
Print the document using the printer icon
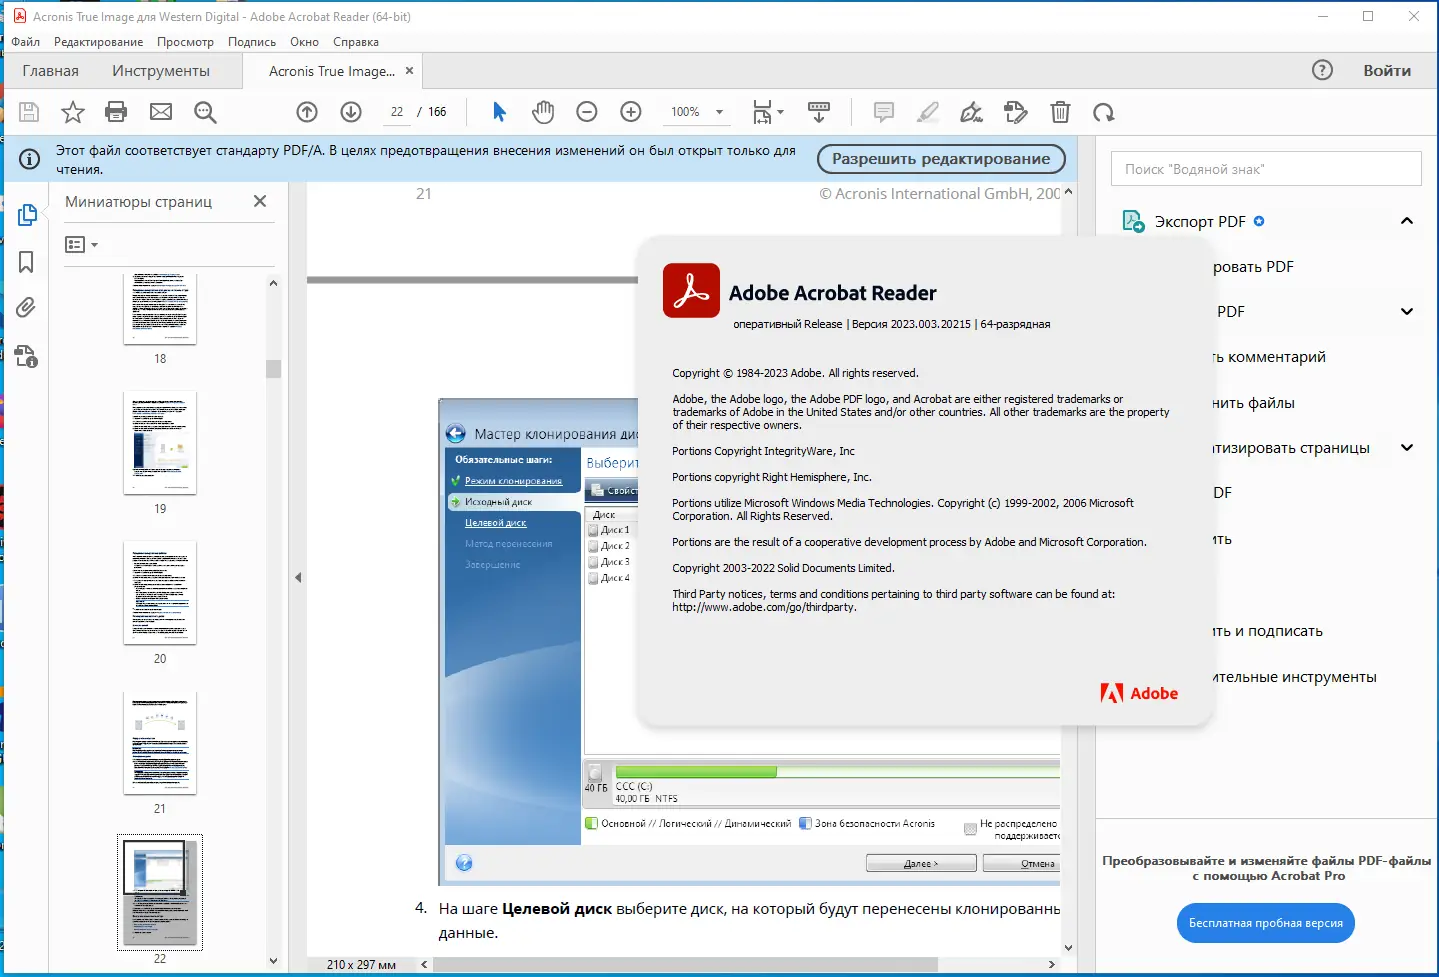pyautogui.click(x=116, y=112)
